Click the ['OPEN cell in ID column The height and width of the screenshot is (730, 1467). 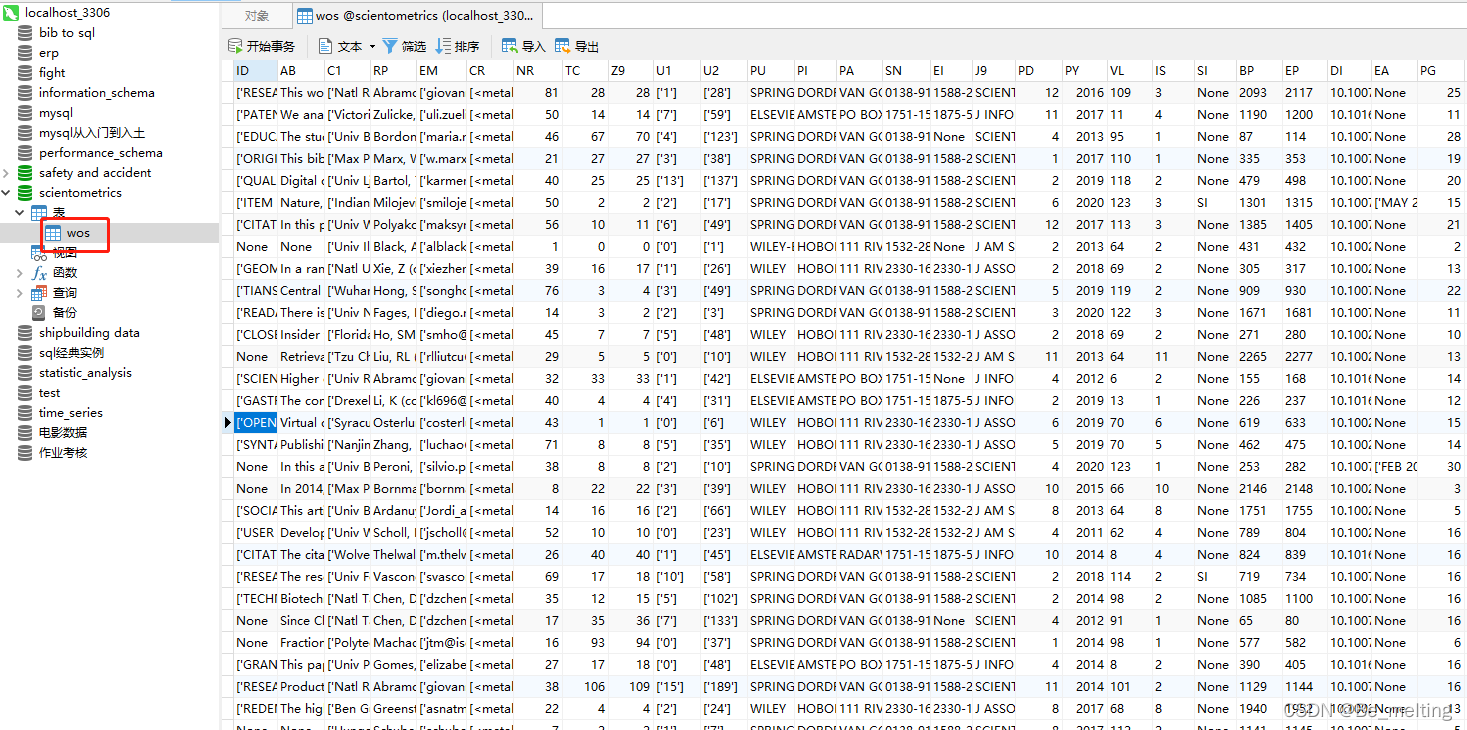point(255,423)
